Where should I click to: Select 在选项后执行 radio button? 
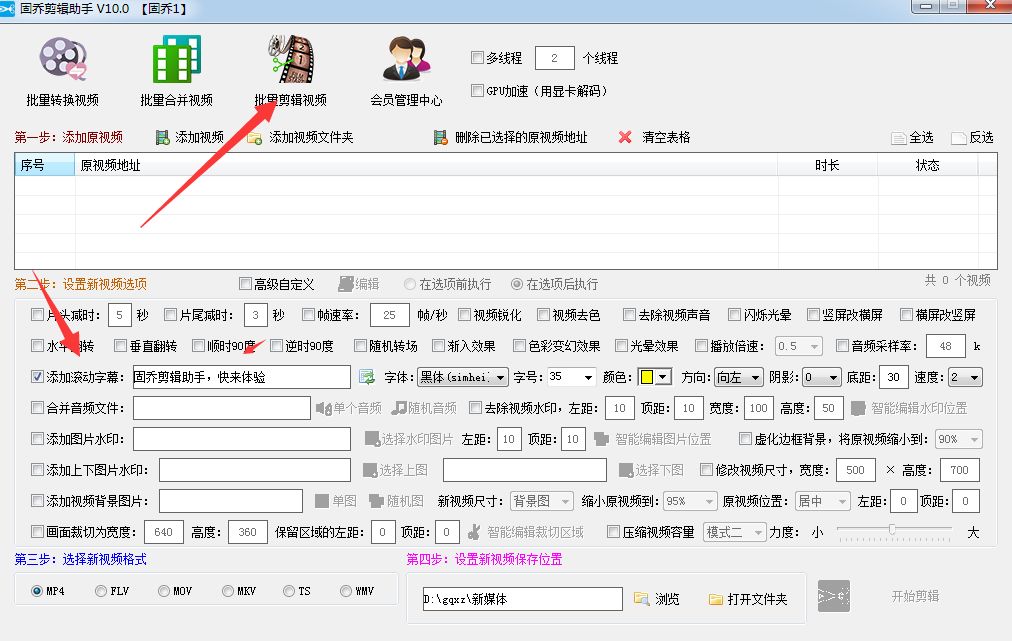click(516, 283)
